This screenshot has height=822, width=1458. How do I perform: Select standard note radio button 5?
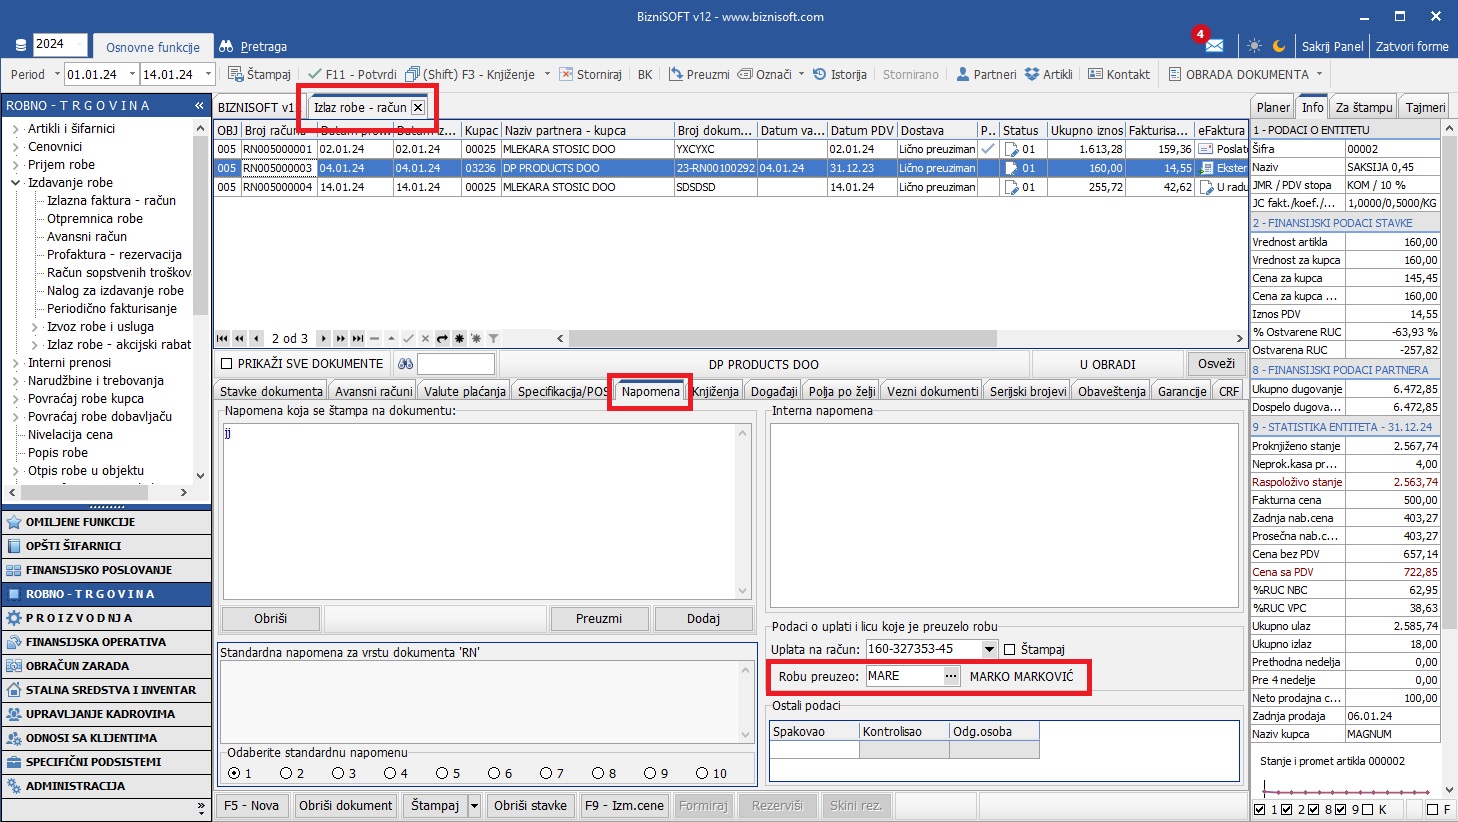click(x=442, y=773)
